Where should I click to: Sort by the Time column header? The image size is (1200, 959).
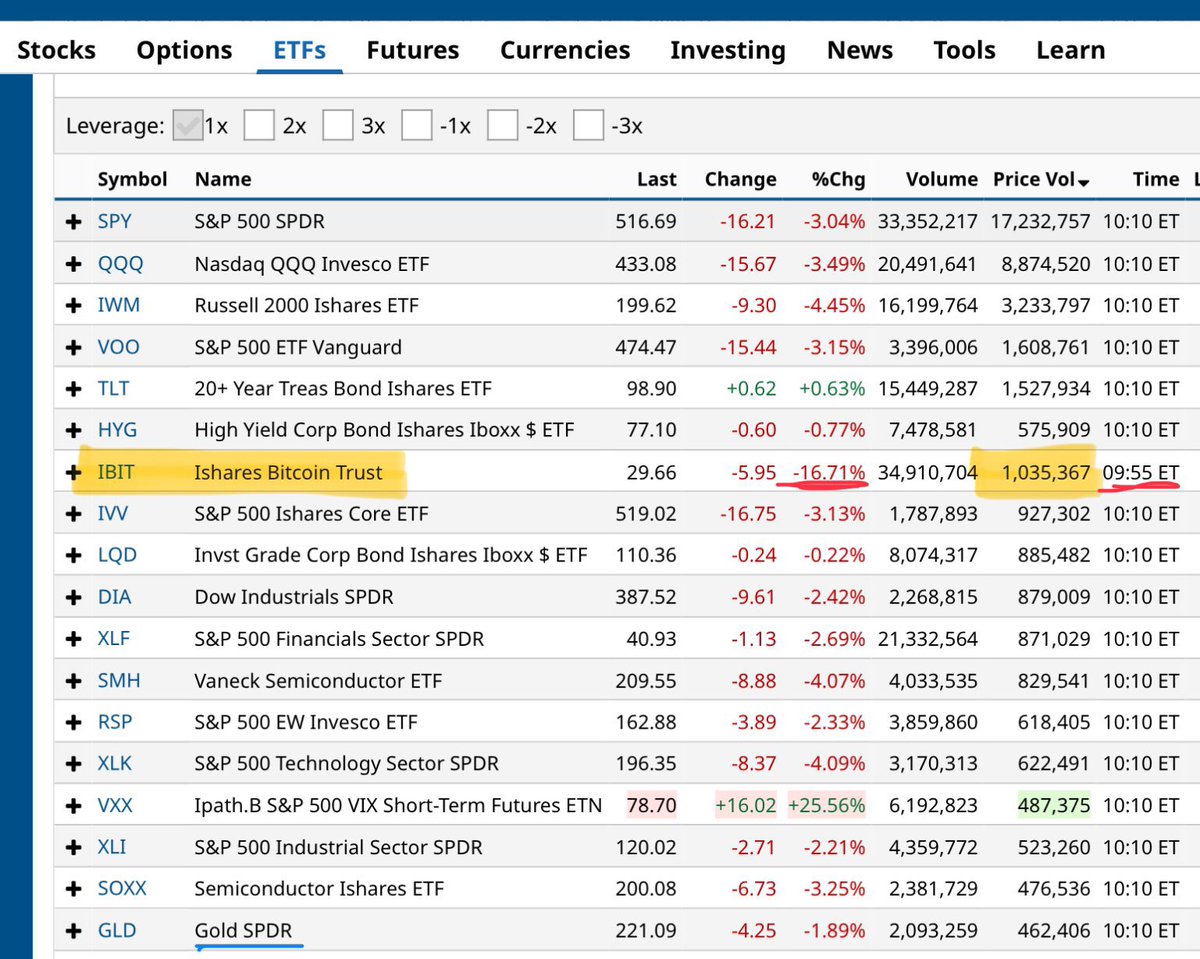(1156, 180)
